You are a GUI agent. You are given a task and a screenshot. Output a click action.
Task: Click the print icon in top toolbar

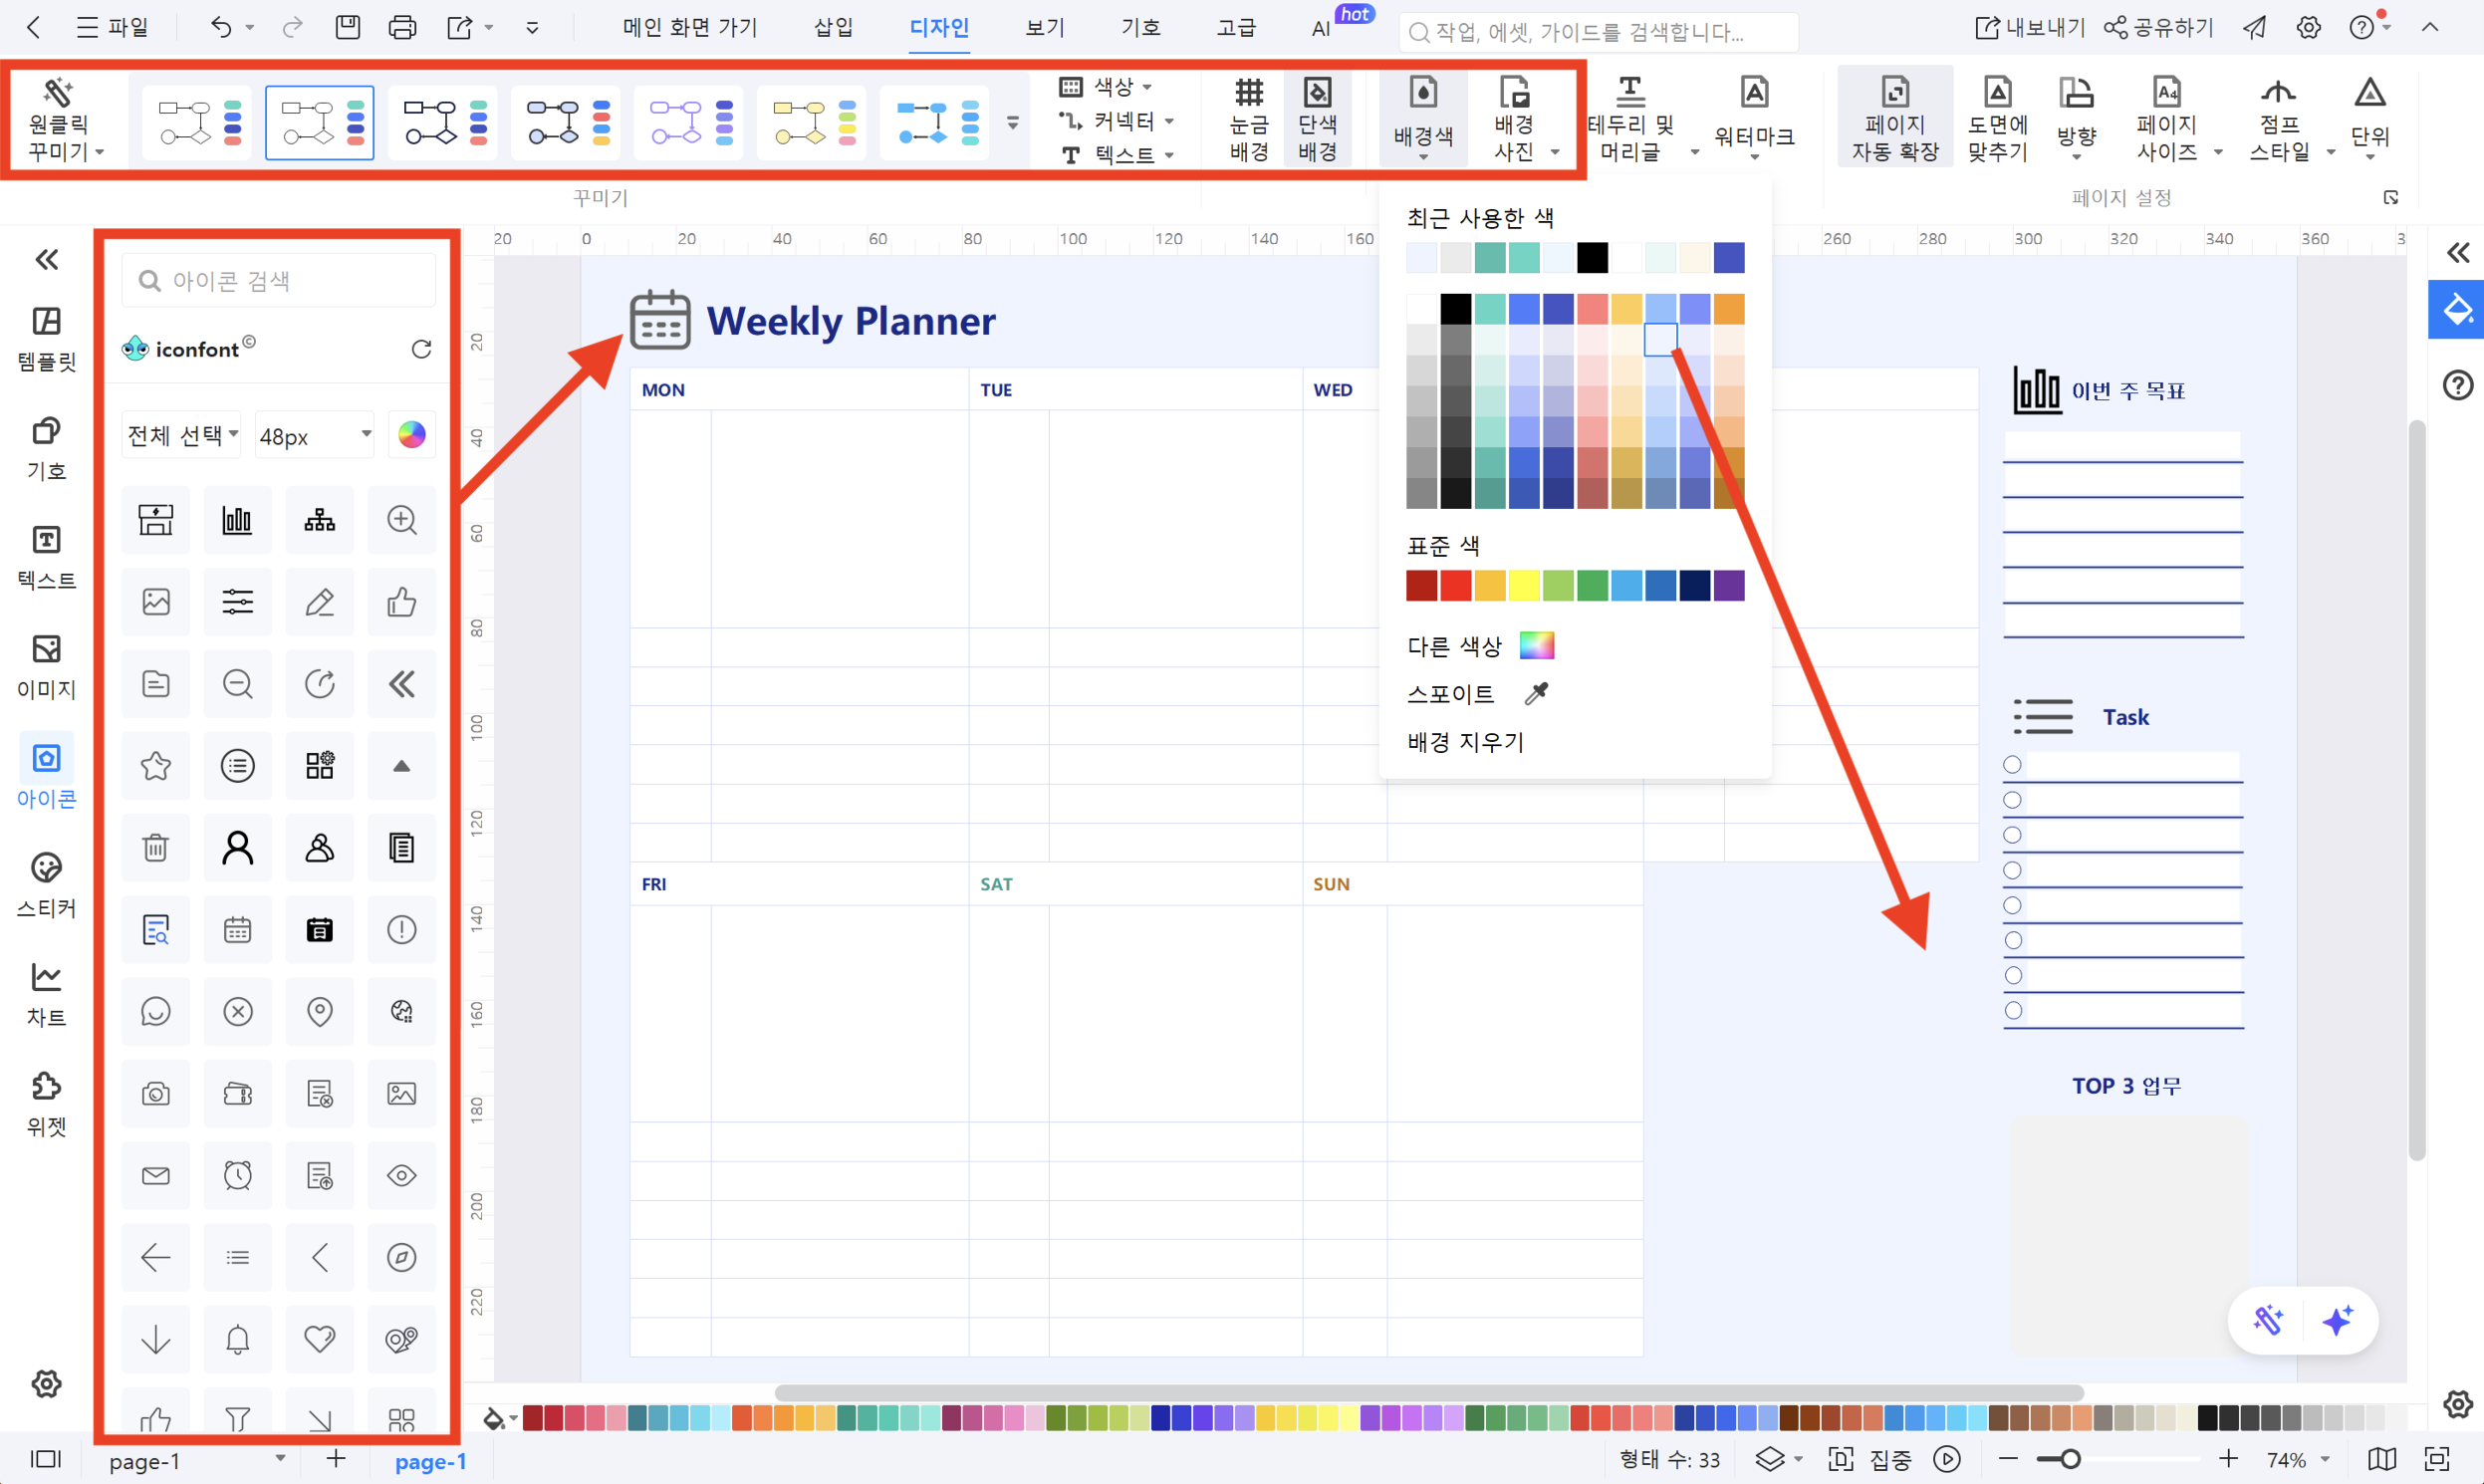click(402, 28)
